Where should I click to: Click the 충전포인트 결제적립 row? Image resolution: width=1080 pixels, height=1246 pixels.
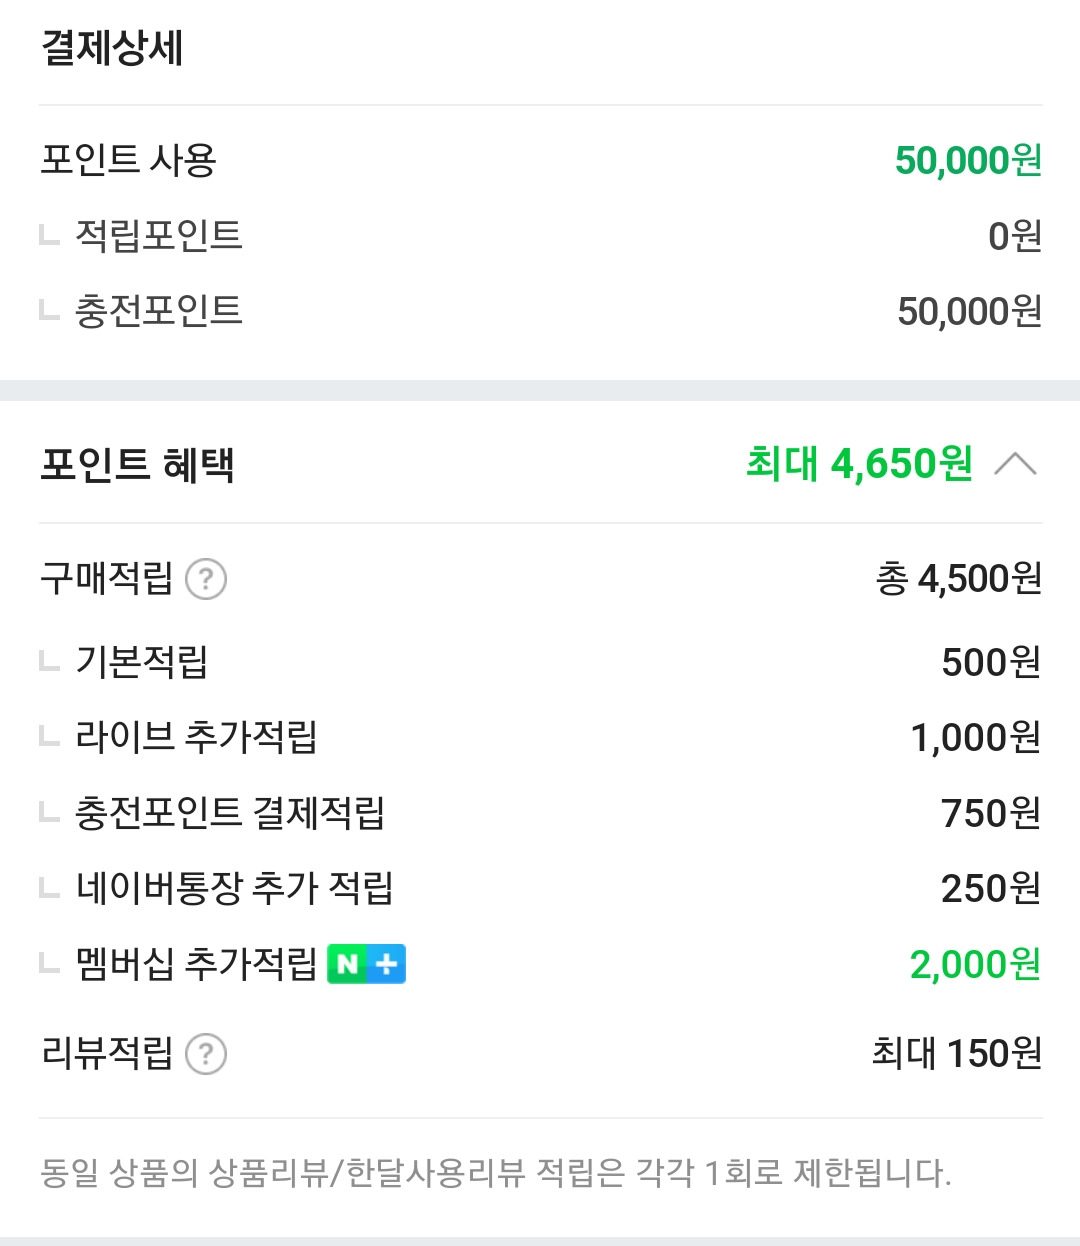pos(230,813)
